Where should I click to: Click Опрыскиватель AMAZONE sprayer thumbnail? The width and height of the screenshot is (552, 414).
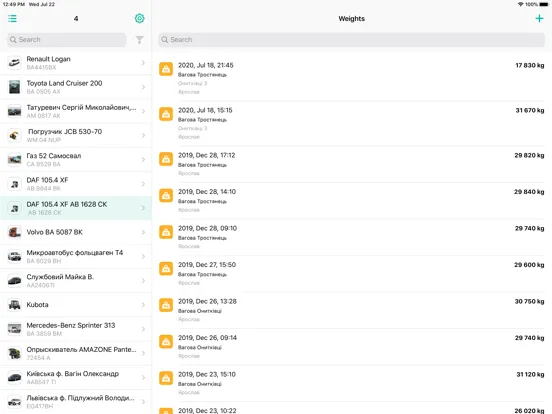coord(14,353)
